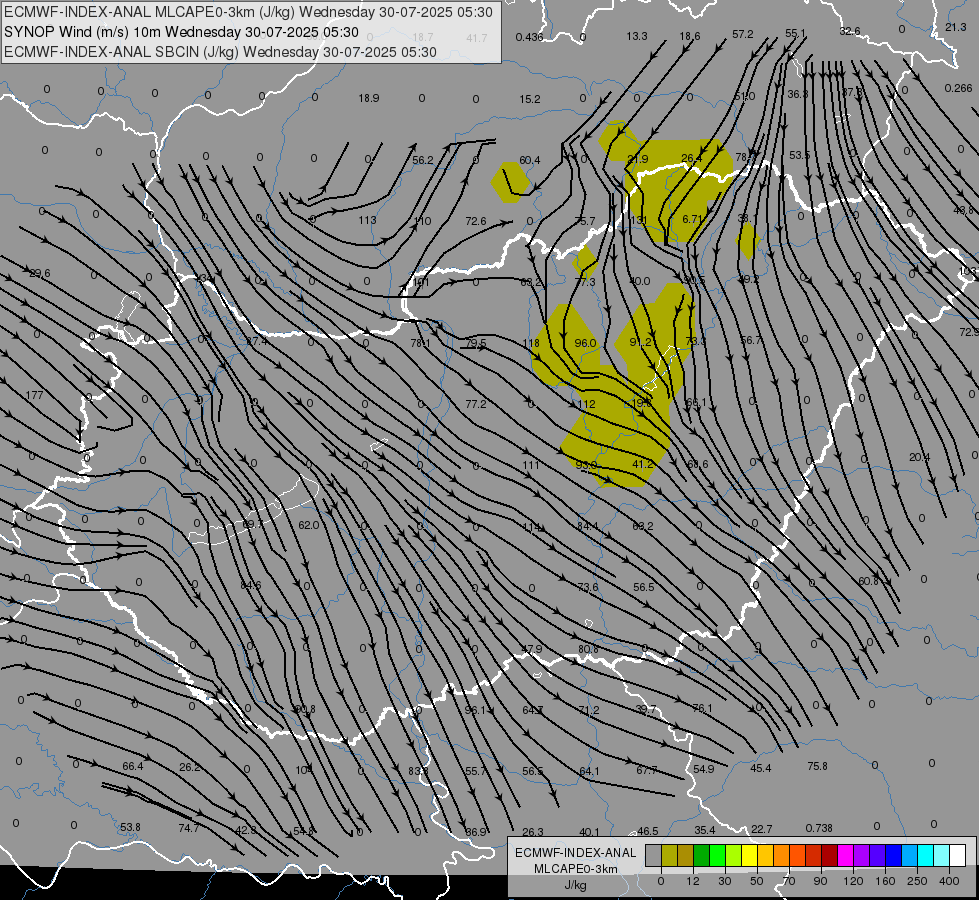Click legend scale label 160
Screen dimensions: 979x900
(x=885, y=881)
